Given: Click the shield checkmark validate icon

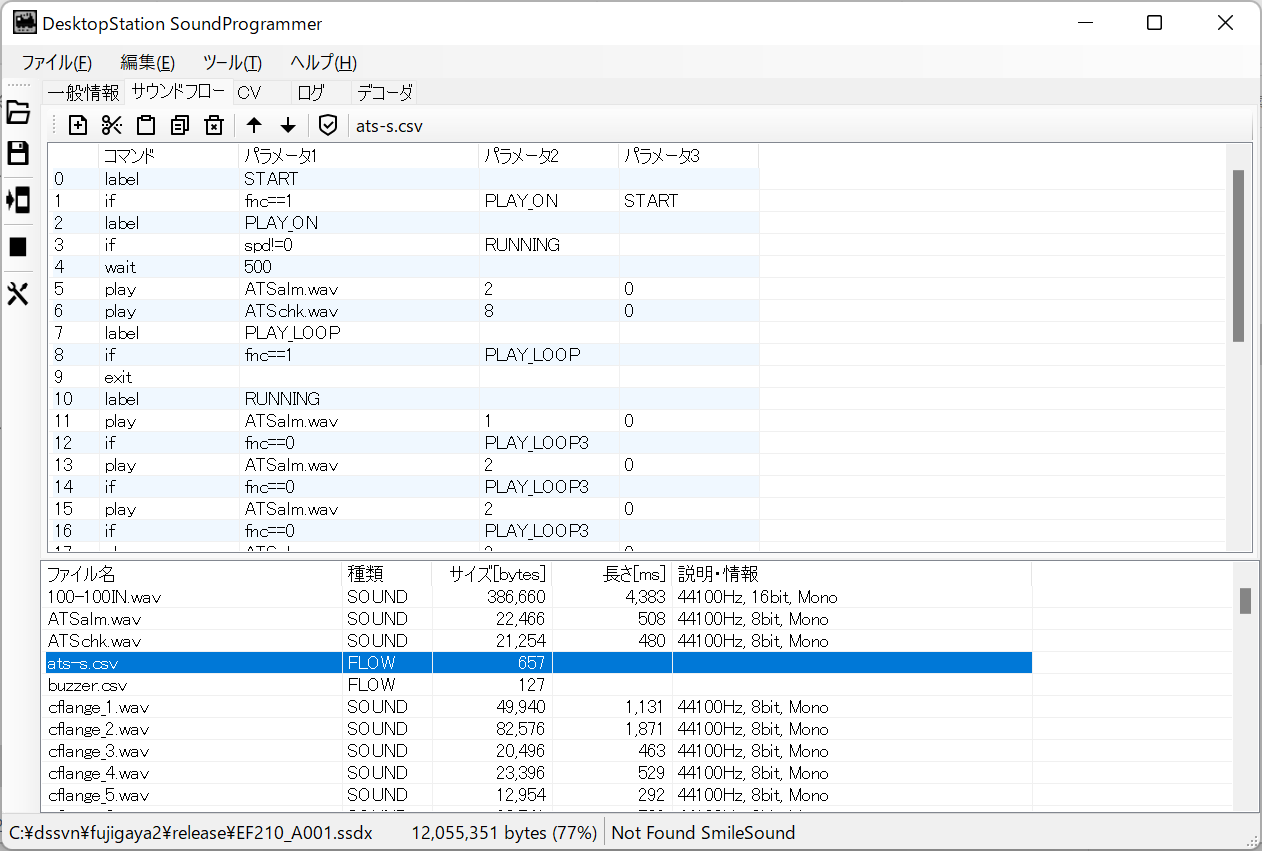Looking at the screenshot, I should pyautogui.click(x=327, y=125).
